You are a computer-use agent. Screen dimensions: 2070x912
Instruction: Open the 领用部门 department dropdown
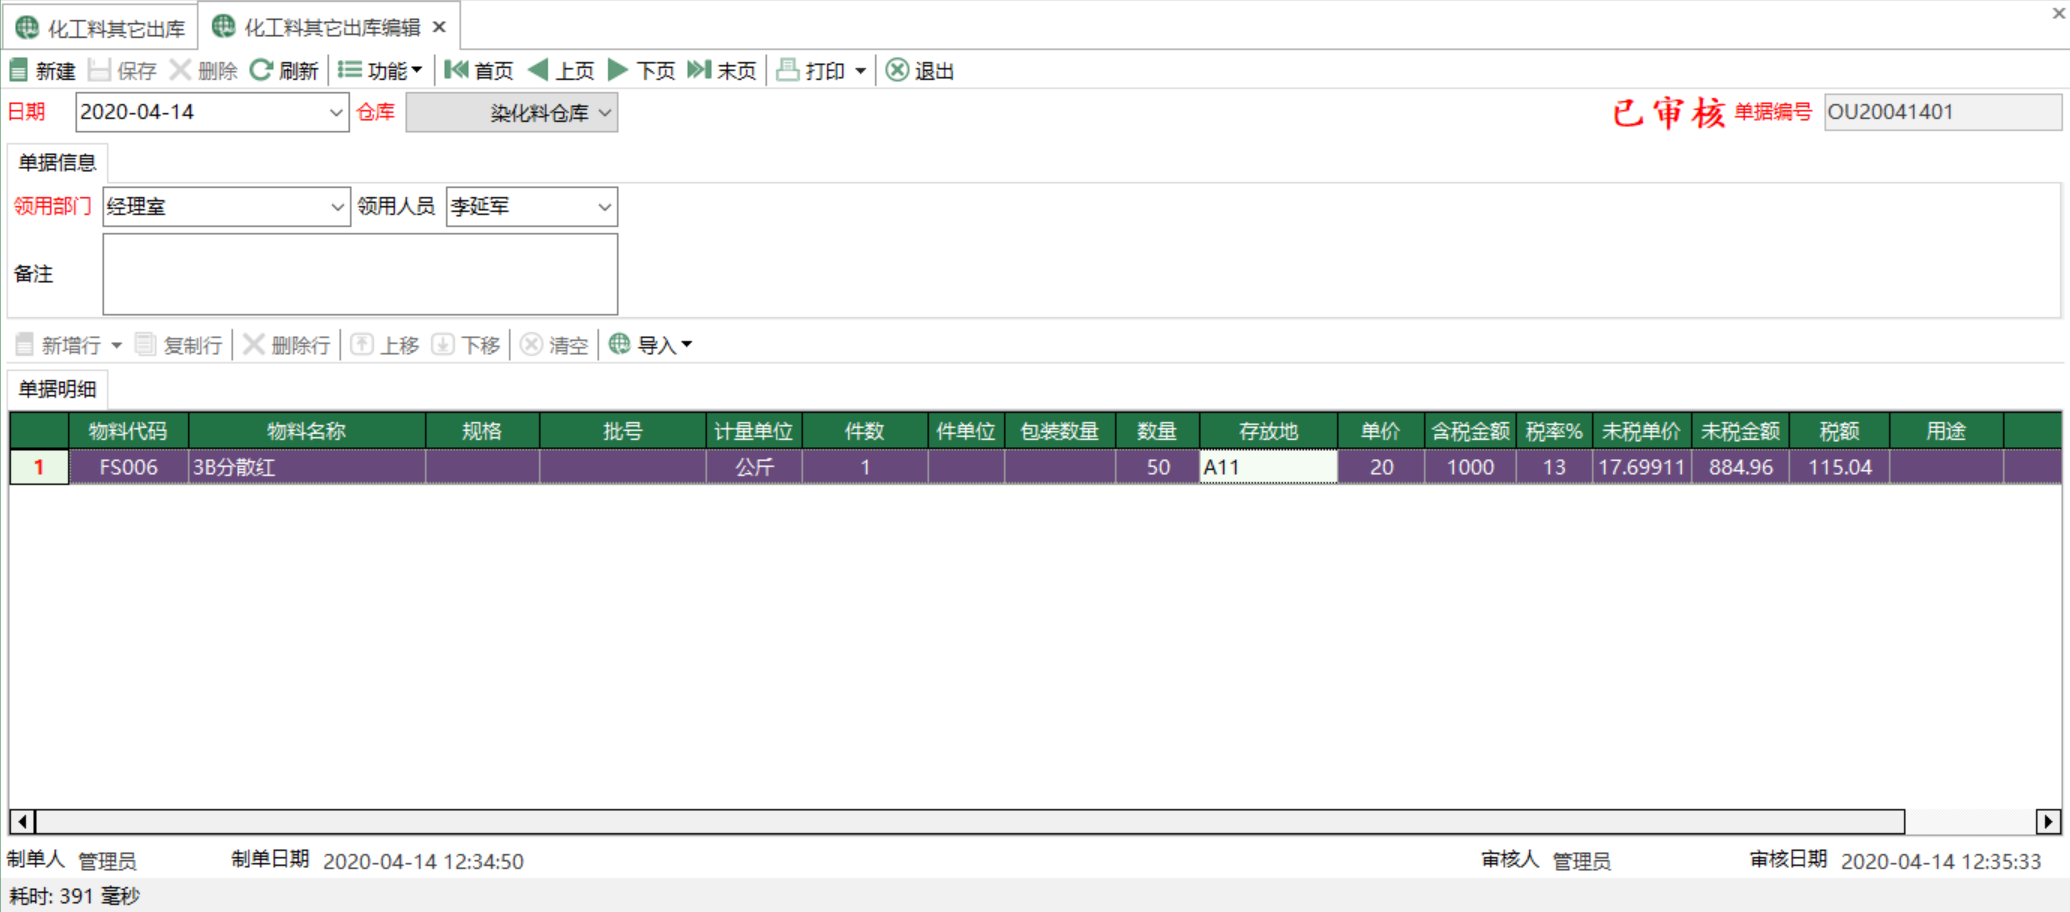tap(337, 207)
